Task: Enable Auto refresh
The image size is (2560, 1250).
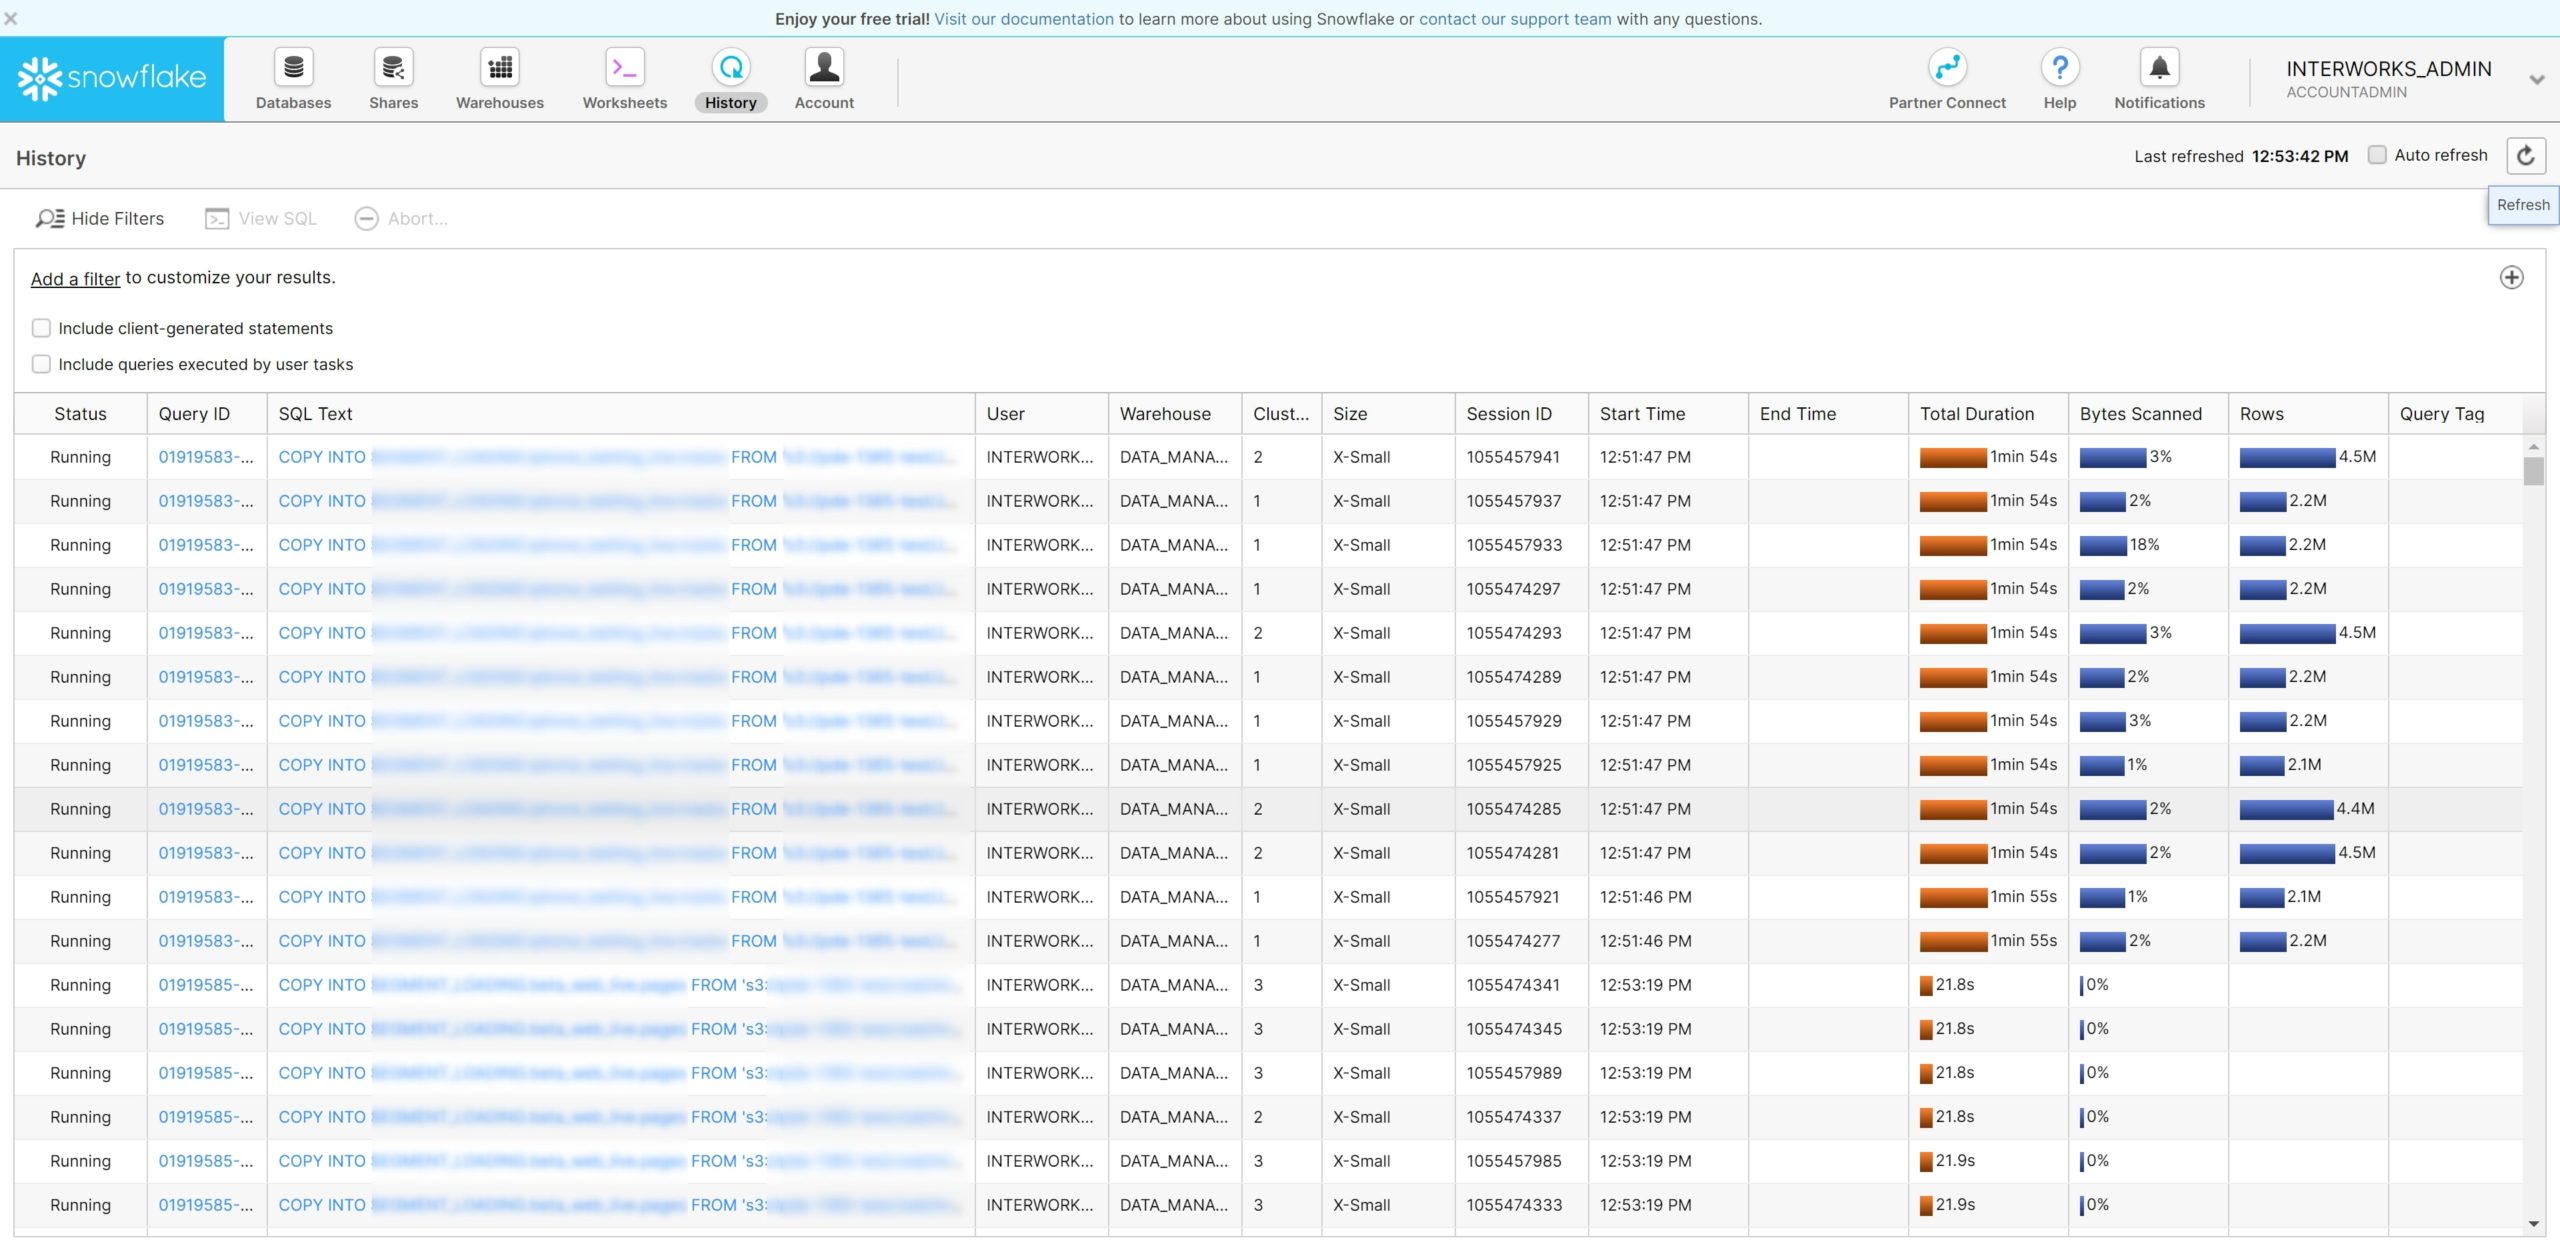Action: click(x=2377, y=155)
